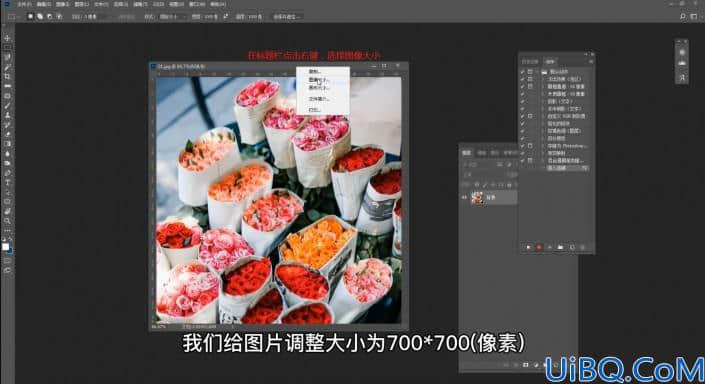Open the search icon at top right
Image resolution: width=705 pixels, height=384 pixels.
pos(683,17)
